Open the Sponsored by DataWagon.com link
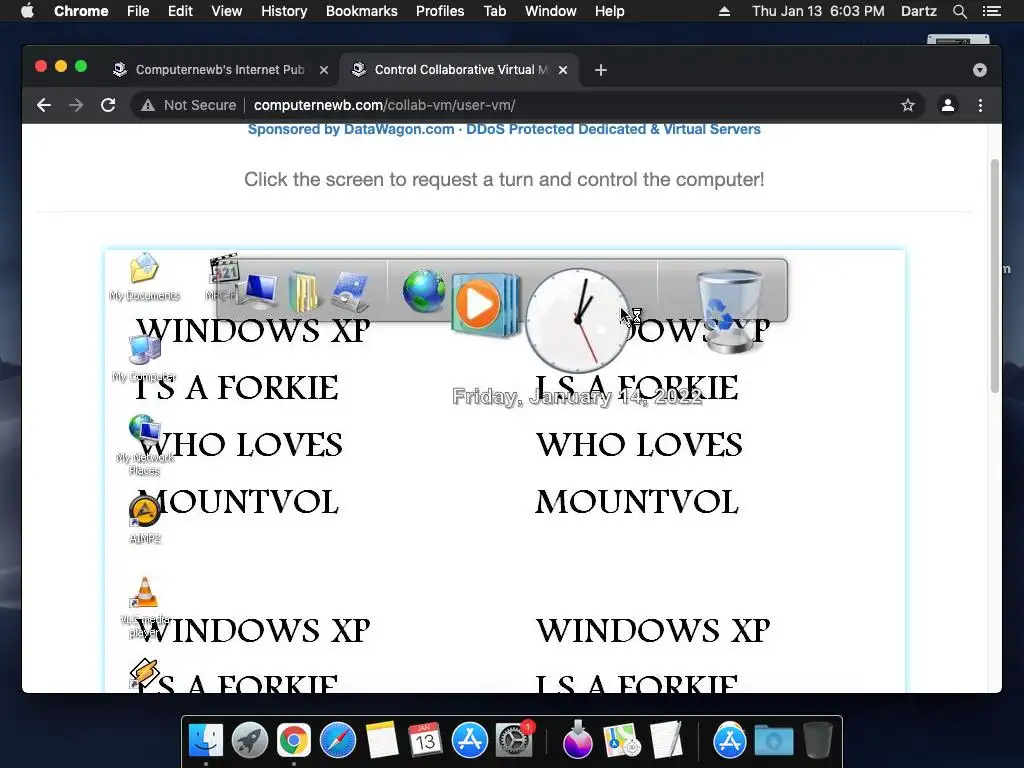This screenshot has width=1024, height=768. 504,129
